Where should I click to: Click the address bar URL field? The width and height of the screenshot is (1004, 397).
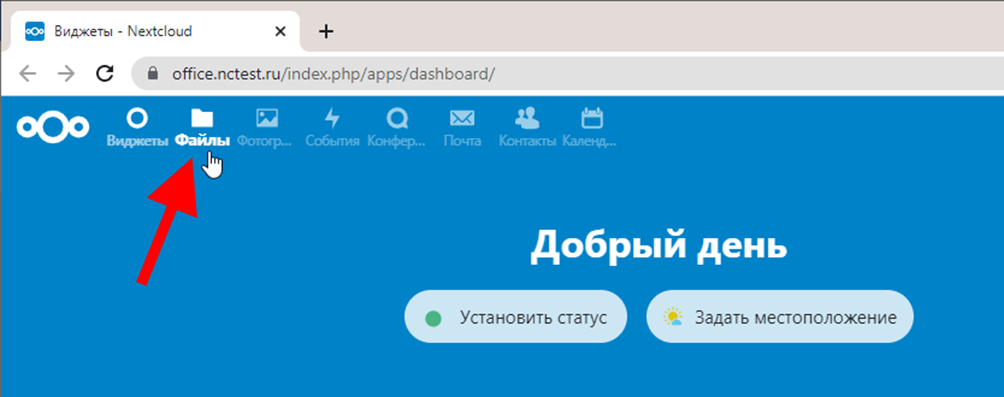click(x=567, y=74)
